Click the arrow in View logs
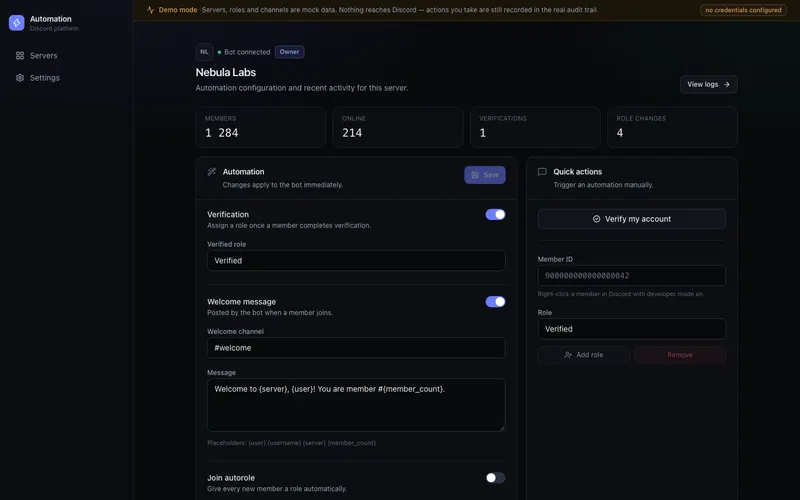The width and height of the screenshot is (800, 500). pyautogui.click(x=727, y=85)
